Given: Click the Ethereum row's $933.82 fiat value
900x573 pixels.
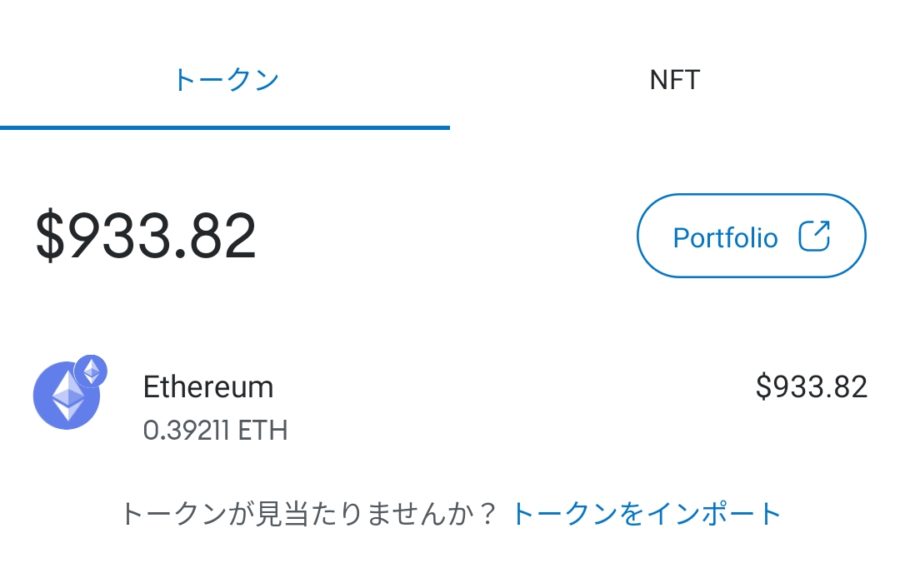Looking at the screenshot, I should pyautogui.click(x=811, y=387).
